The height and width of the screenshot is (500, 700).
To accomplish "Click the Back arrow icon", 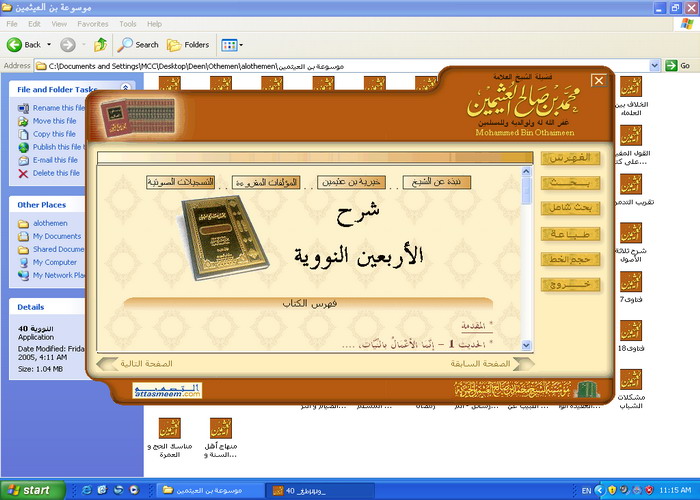I will [16, 44].
